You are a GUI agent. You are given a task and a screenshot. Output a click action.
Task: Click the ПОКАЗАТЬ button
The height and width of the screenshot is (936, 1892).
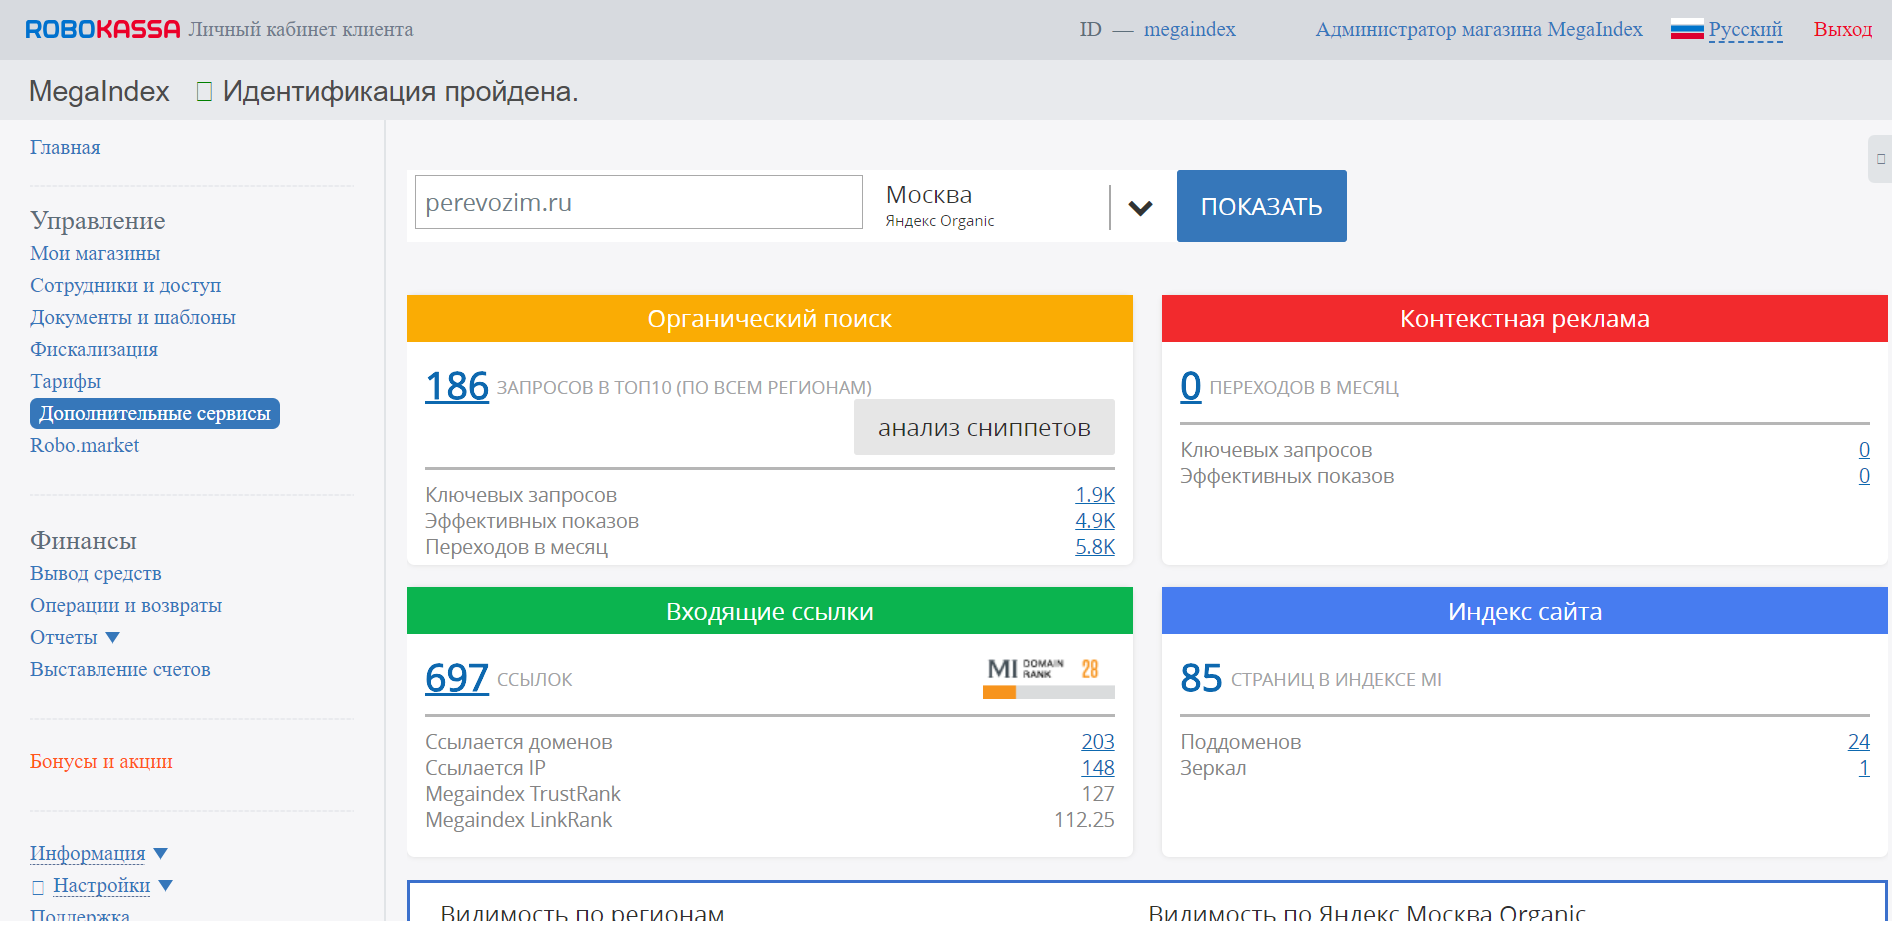pyautogui.click(x=1261, y=206)
